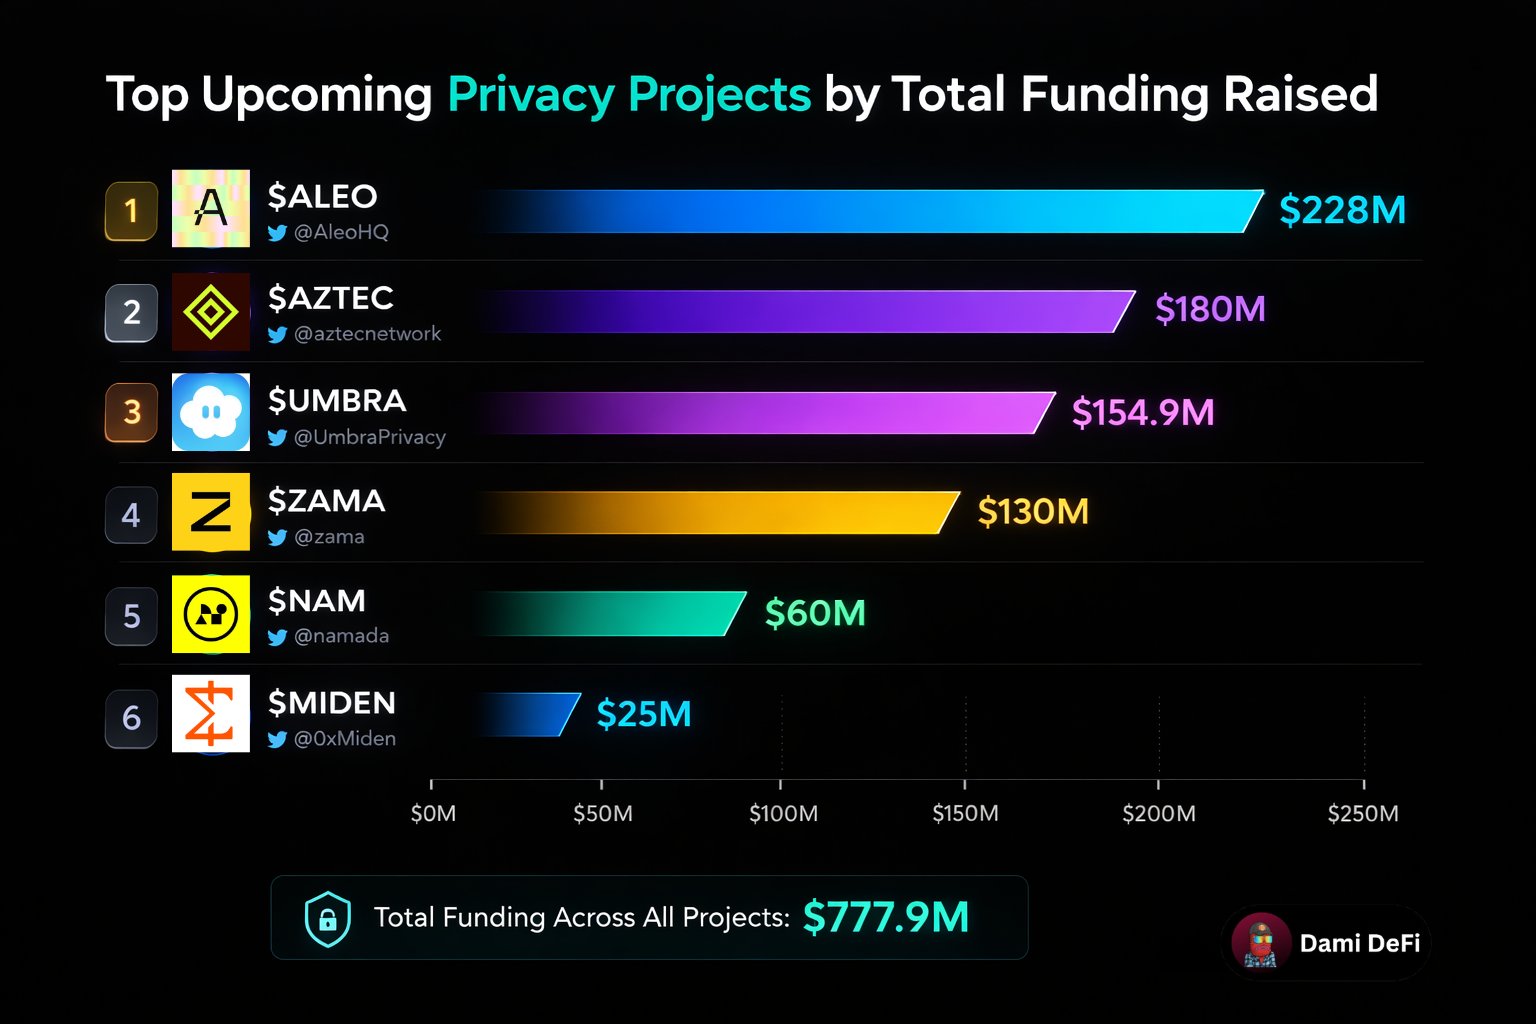Click the Aztec diamond logo
The height and width of the screenshot is (1024, 1536).
click(210, 312)
